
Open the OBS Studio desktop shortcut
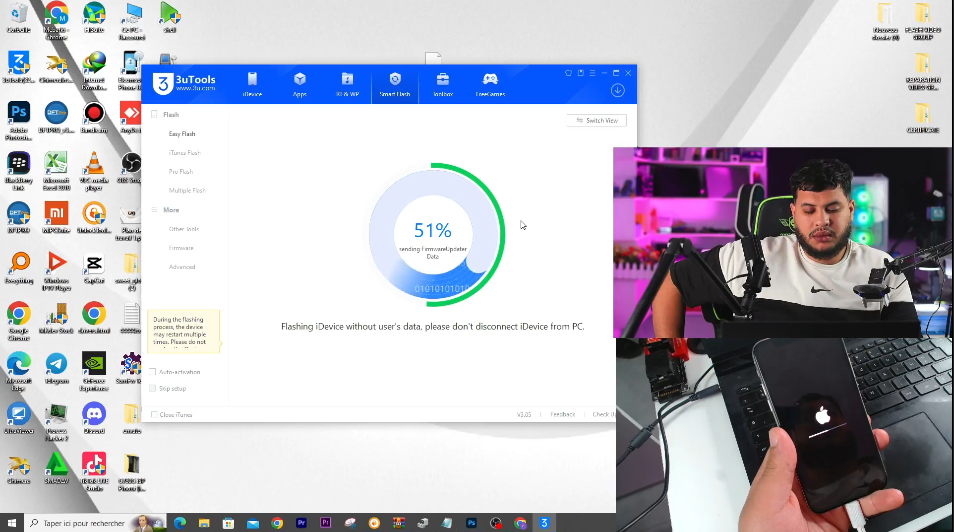(131, 167)
